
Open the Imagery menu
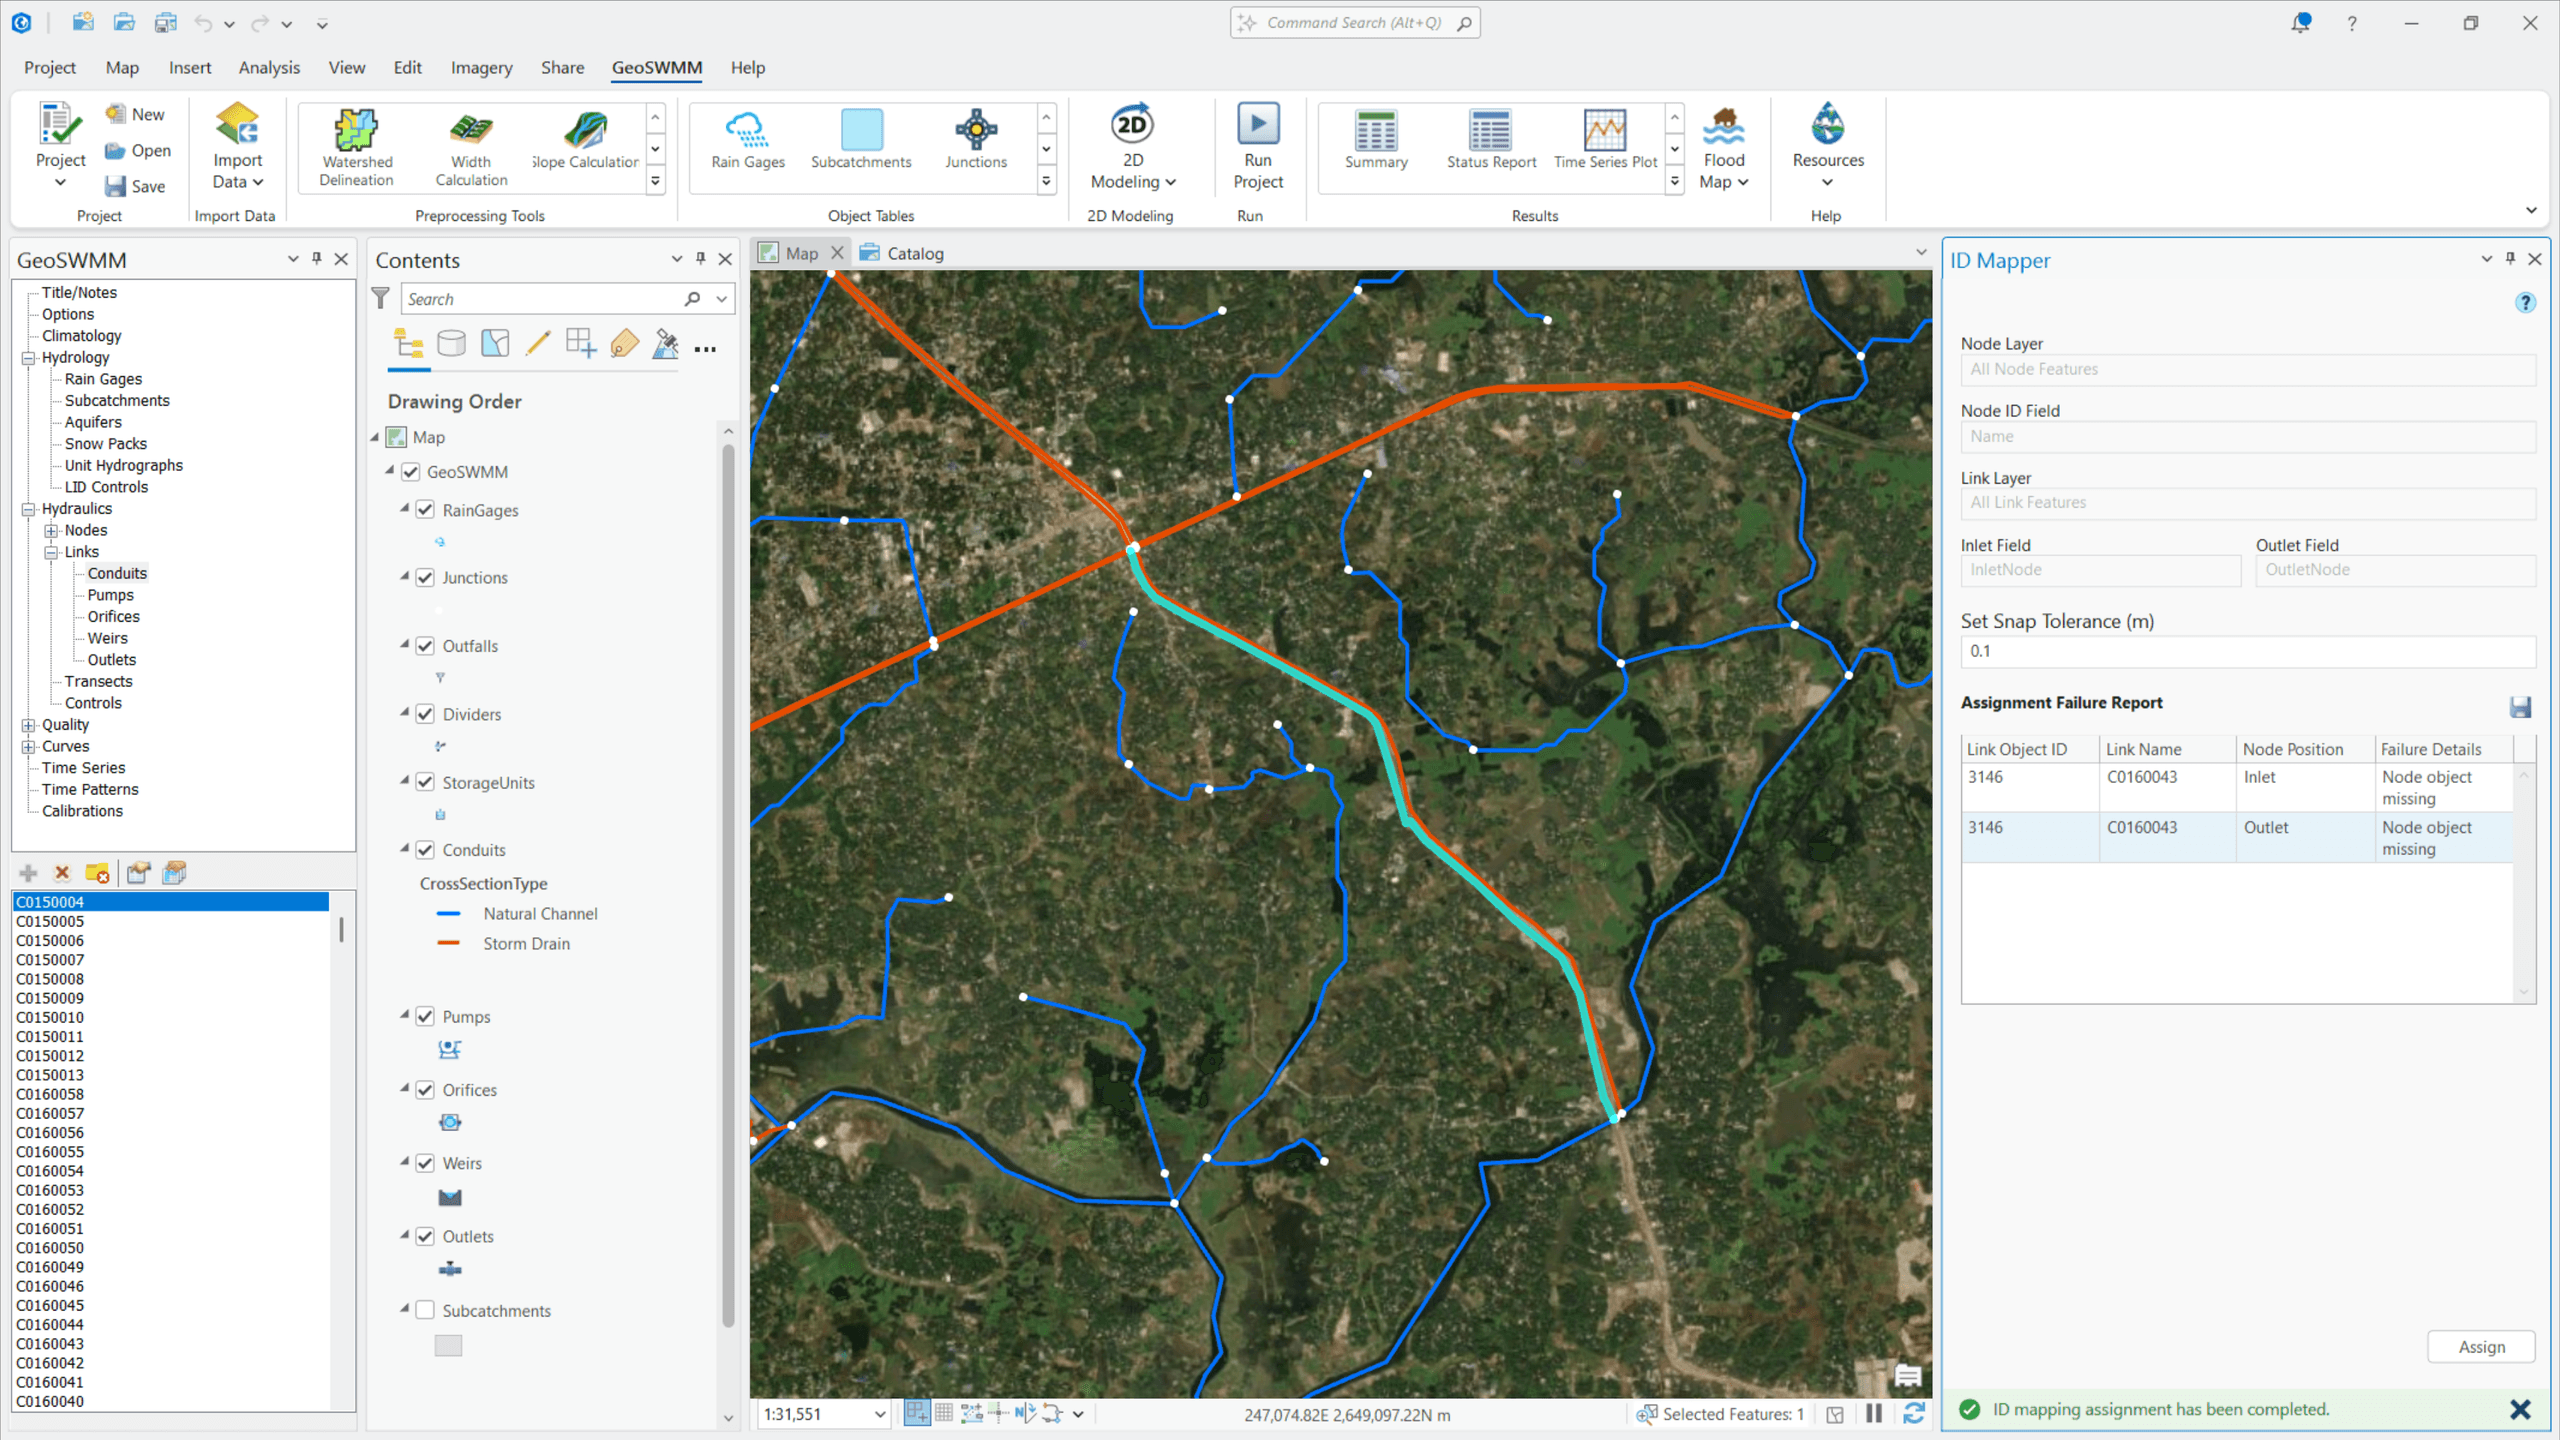coord(481,67)
